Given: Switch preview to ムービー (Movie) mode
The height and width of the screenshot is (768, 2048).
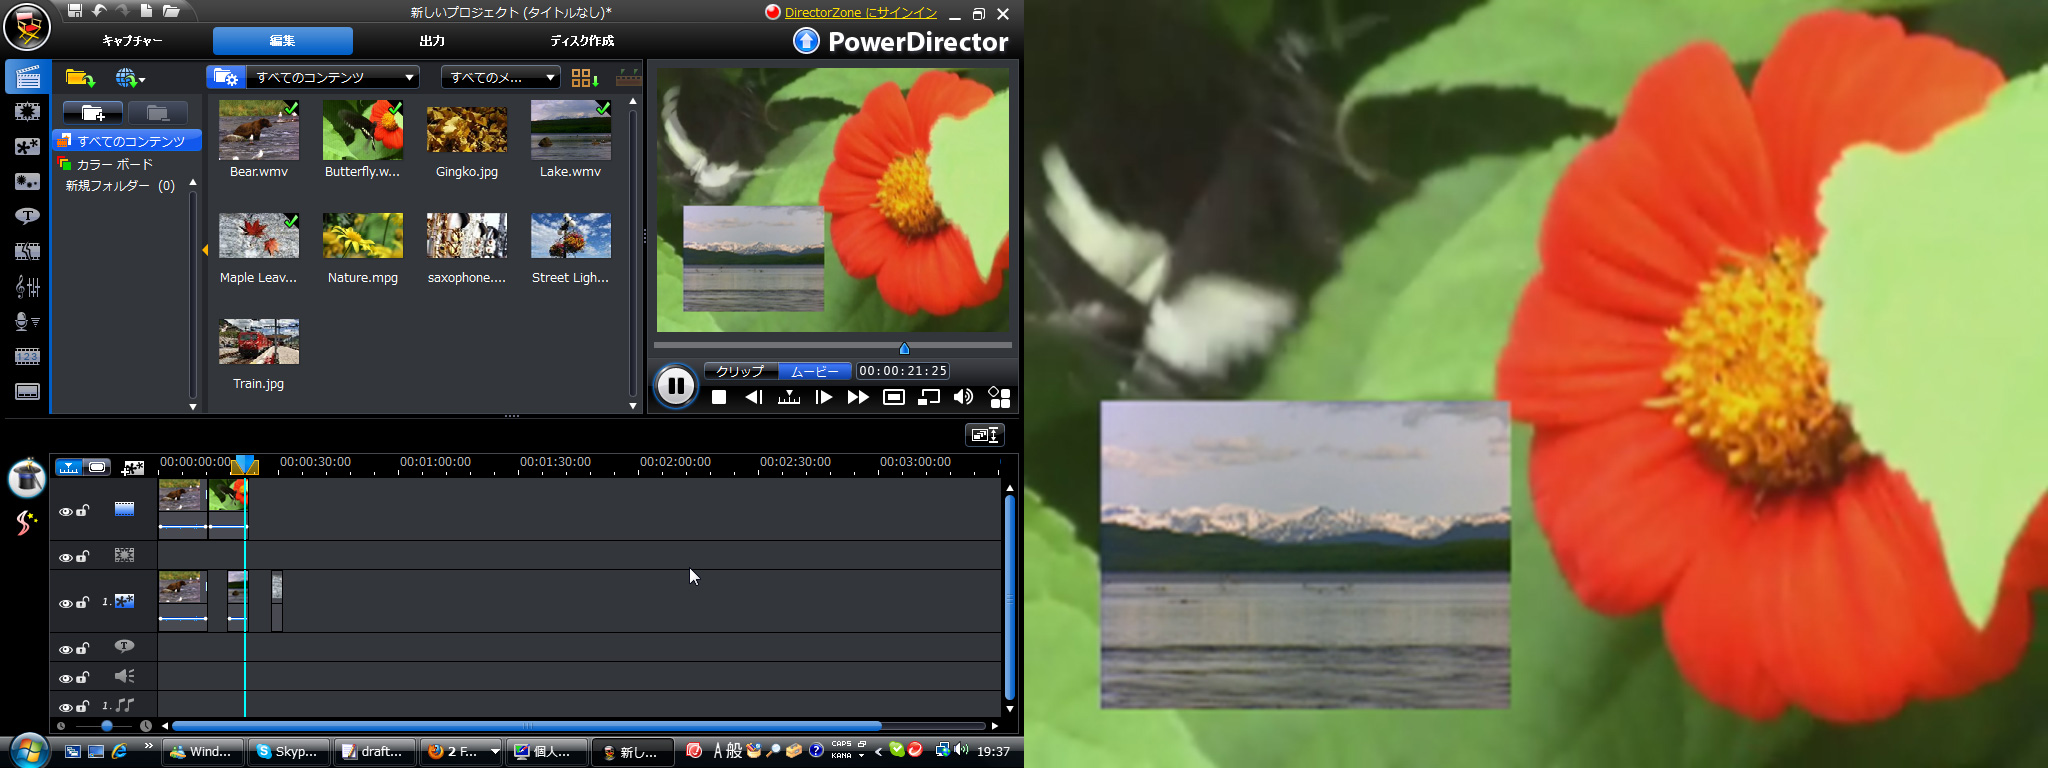Looking at the screenshot, I should coord(815,371).
